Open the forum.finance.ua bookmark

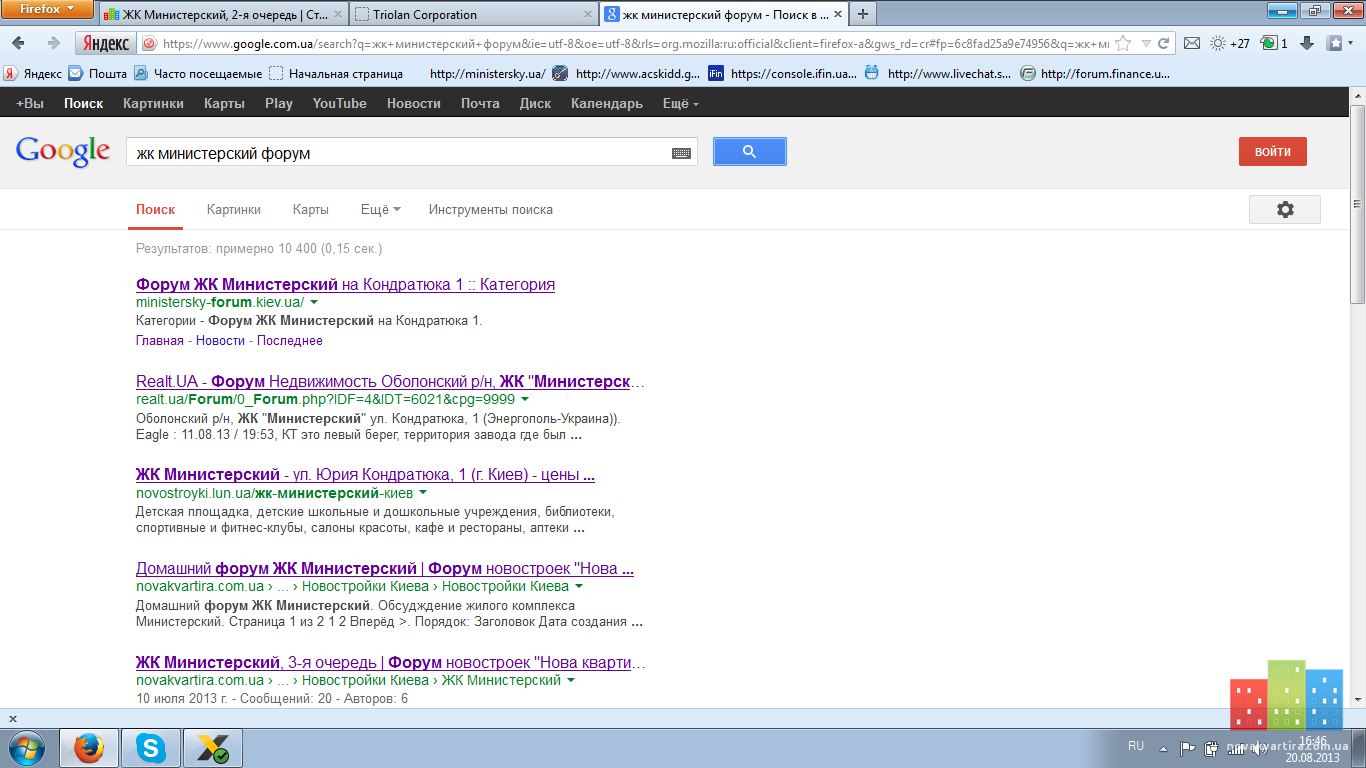(x=1095, y=73)
